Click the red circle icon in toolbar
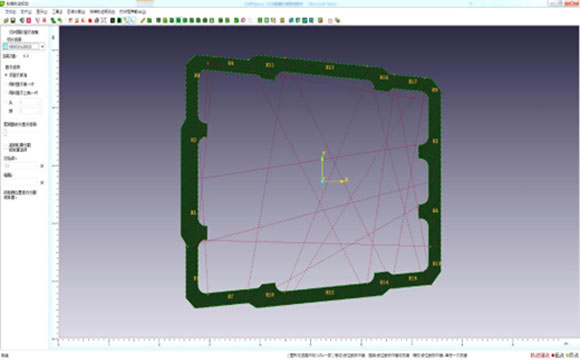 coord(90,20)
